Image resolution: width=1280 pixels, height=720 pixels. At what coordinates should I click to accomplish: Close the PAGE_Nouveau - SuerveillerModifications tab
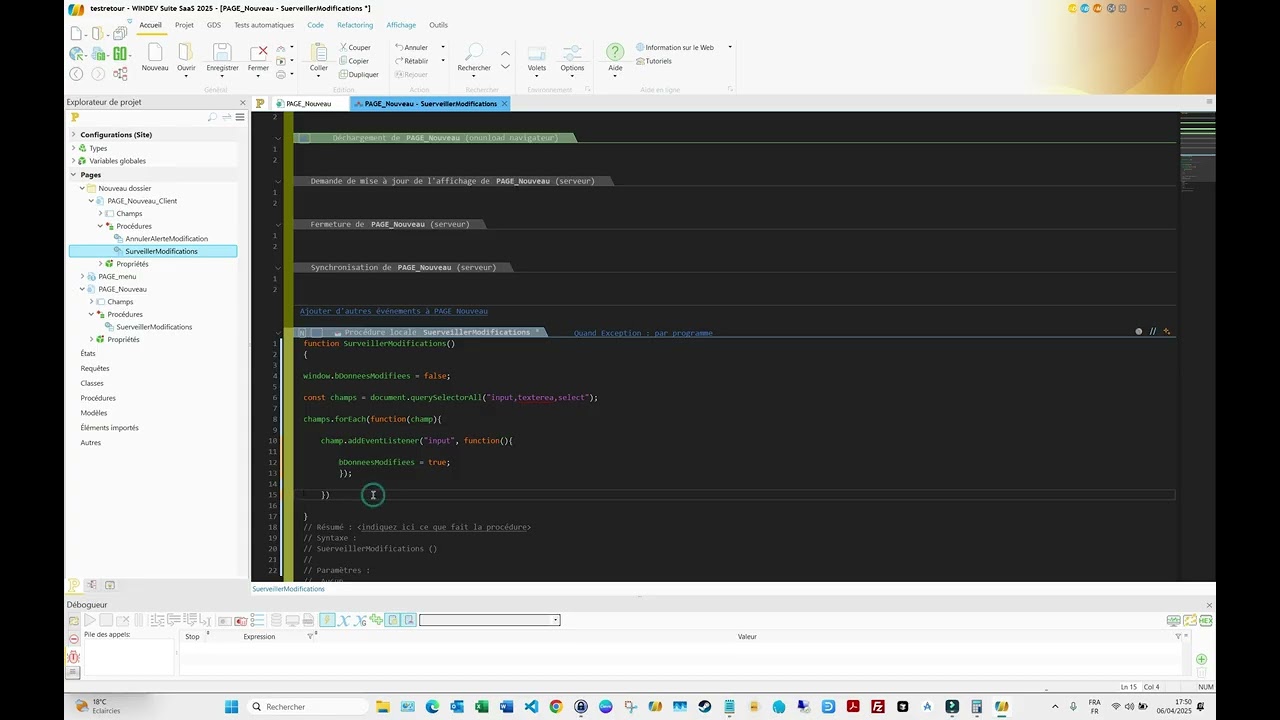point(505,103)
